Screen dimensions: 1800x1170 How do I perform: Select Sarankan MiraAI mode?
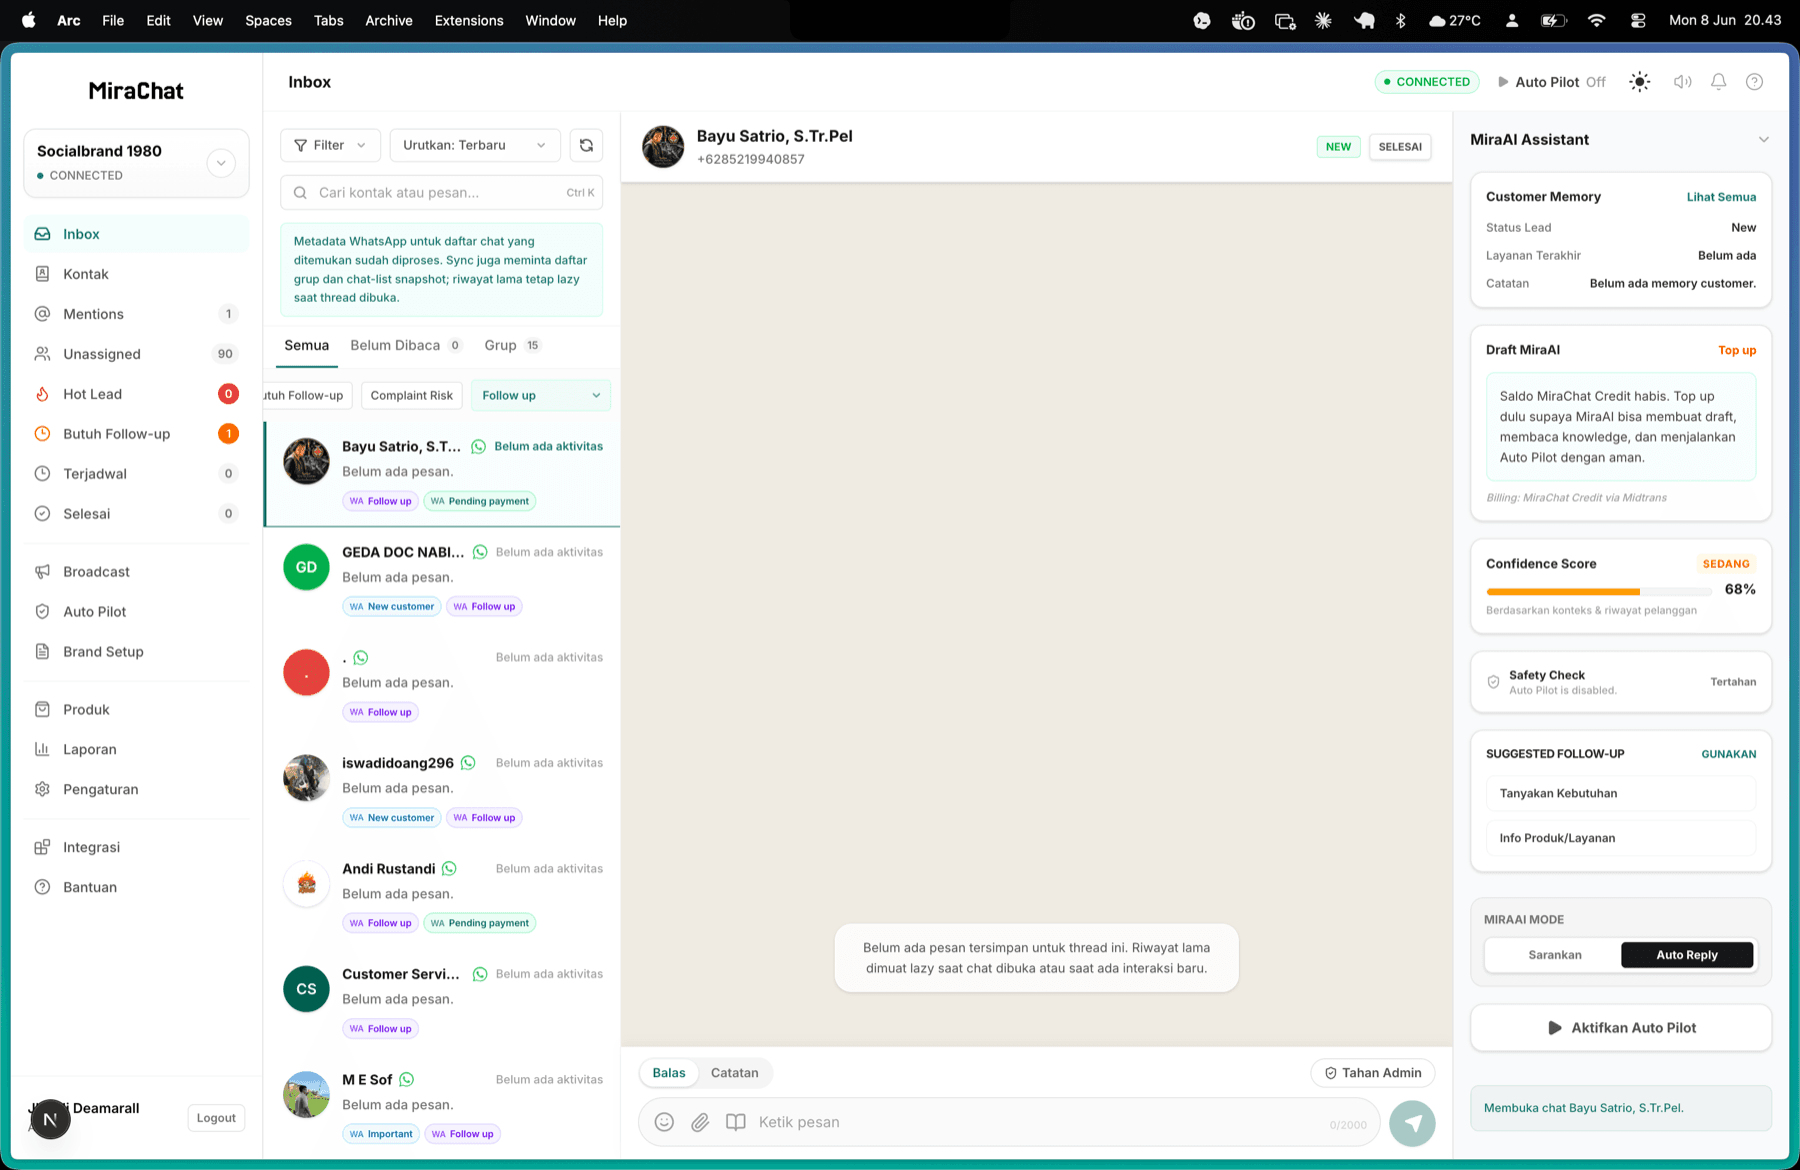1554,955
